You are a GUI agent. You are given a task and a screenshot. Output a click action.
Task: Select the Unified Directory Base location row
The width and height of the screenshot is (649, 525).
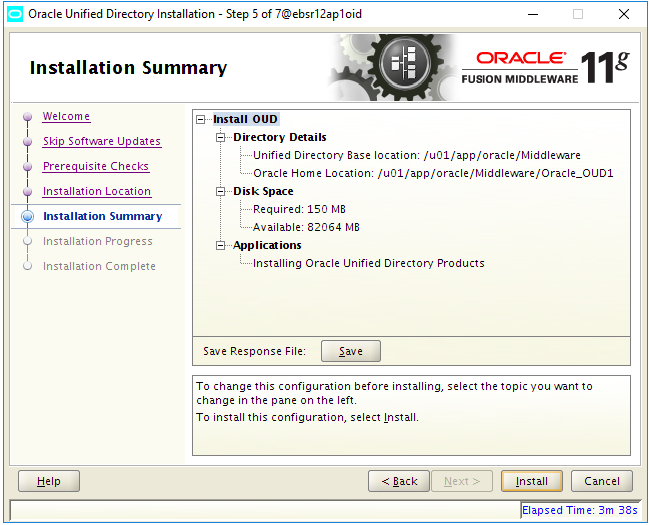[x=417, y=155]
